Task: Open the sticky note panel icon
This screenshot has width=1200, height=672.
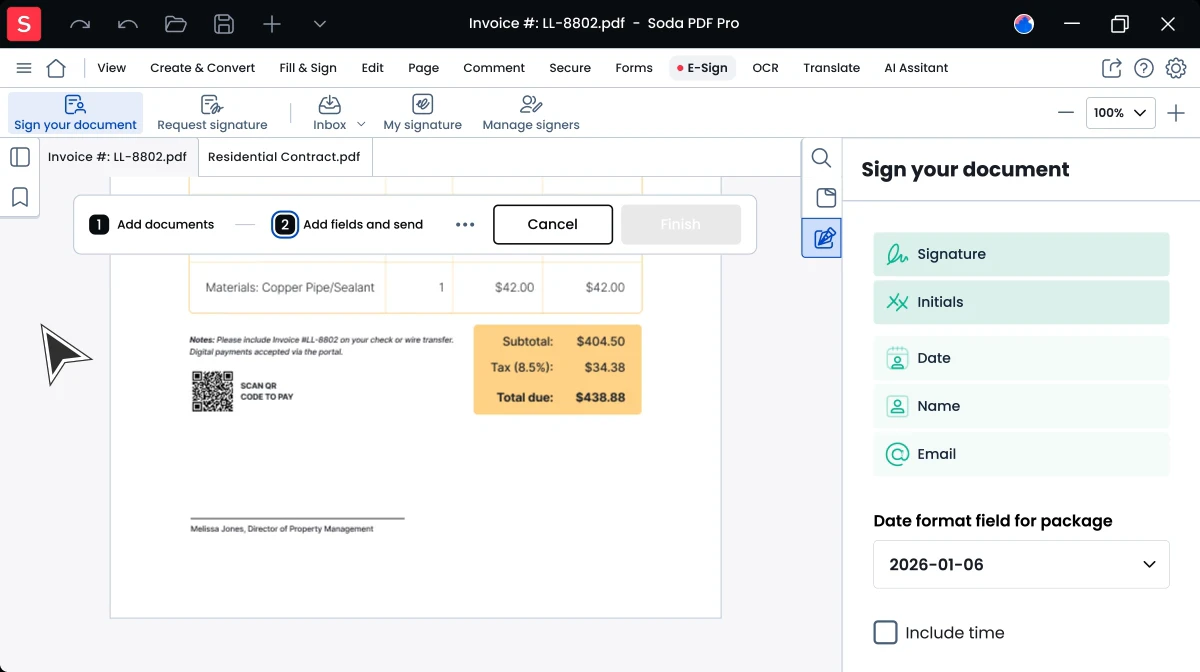Action: click(x=826, y=198)
